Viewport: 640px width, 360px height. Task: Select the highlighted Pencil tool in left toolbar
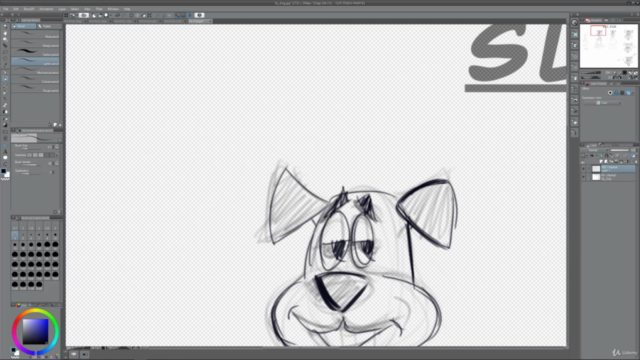tap(5, 79)
